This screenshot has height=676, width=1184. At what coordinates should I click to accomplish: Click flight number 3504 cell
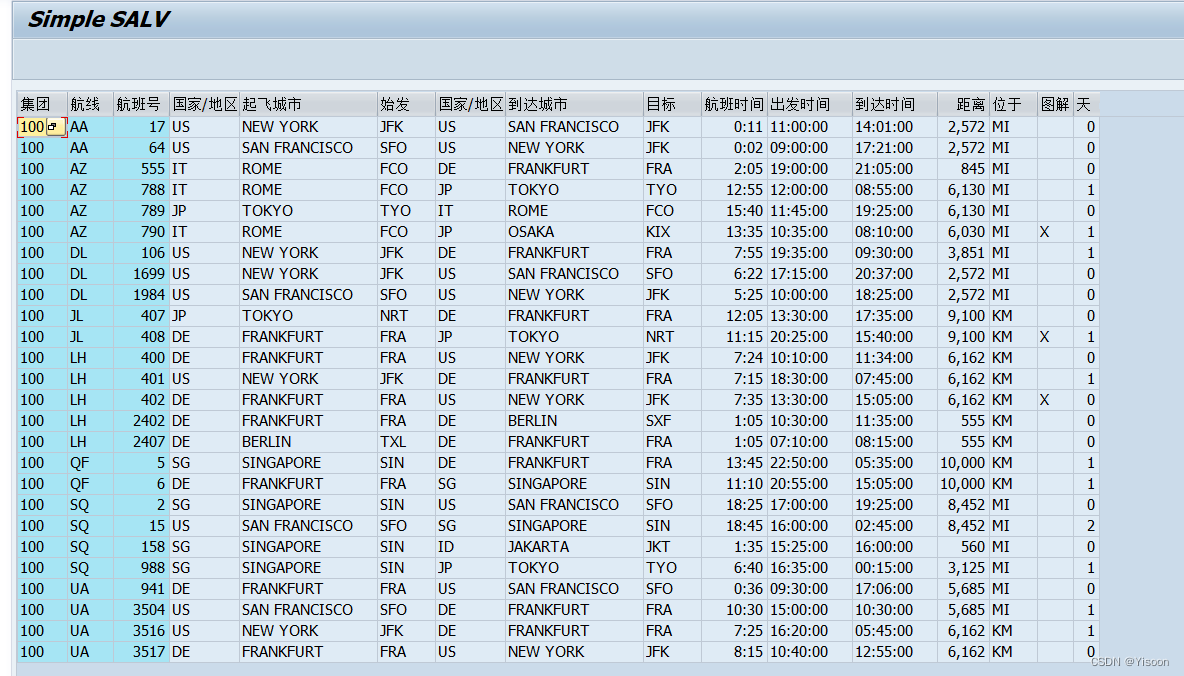click(141, 610)
